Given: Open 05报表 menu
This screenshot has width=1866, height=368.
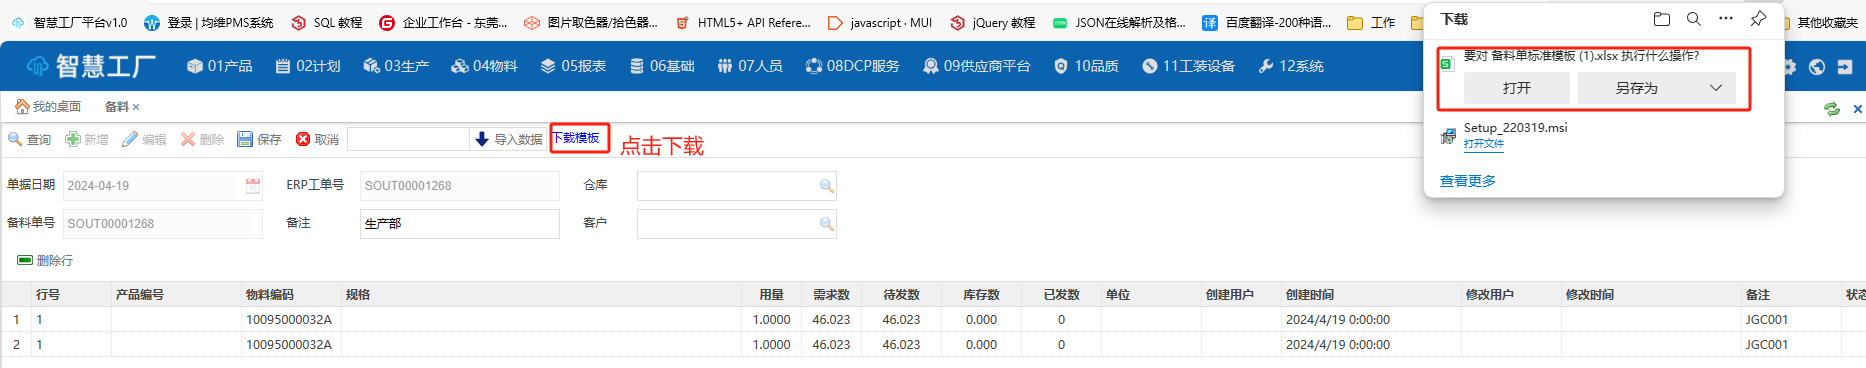Looking at the screenshot, I should pos(573,66).
